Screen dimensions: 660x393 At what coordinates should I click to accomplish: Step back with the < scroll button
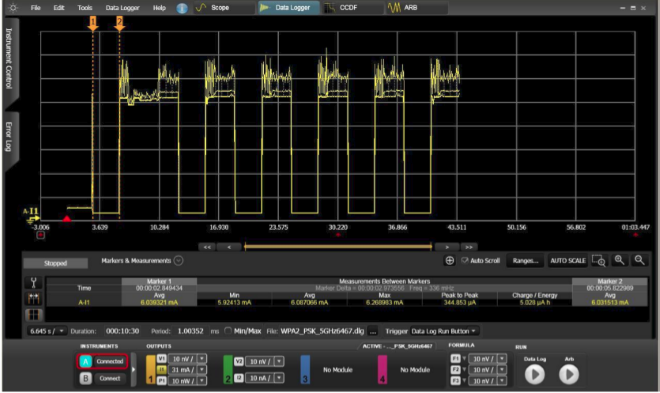[x=229, y=247]
